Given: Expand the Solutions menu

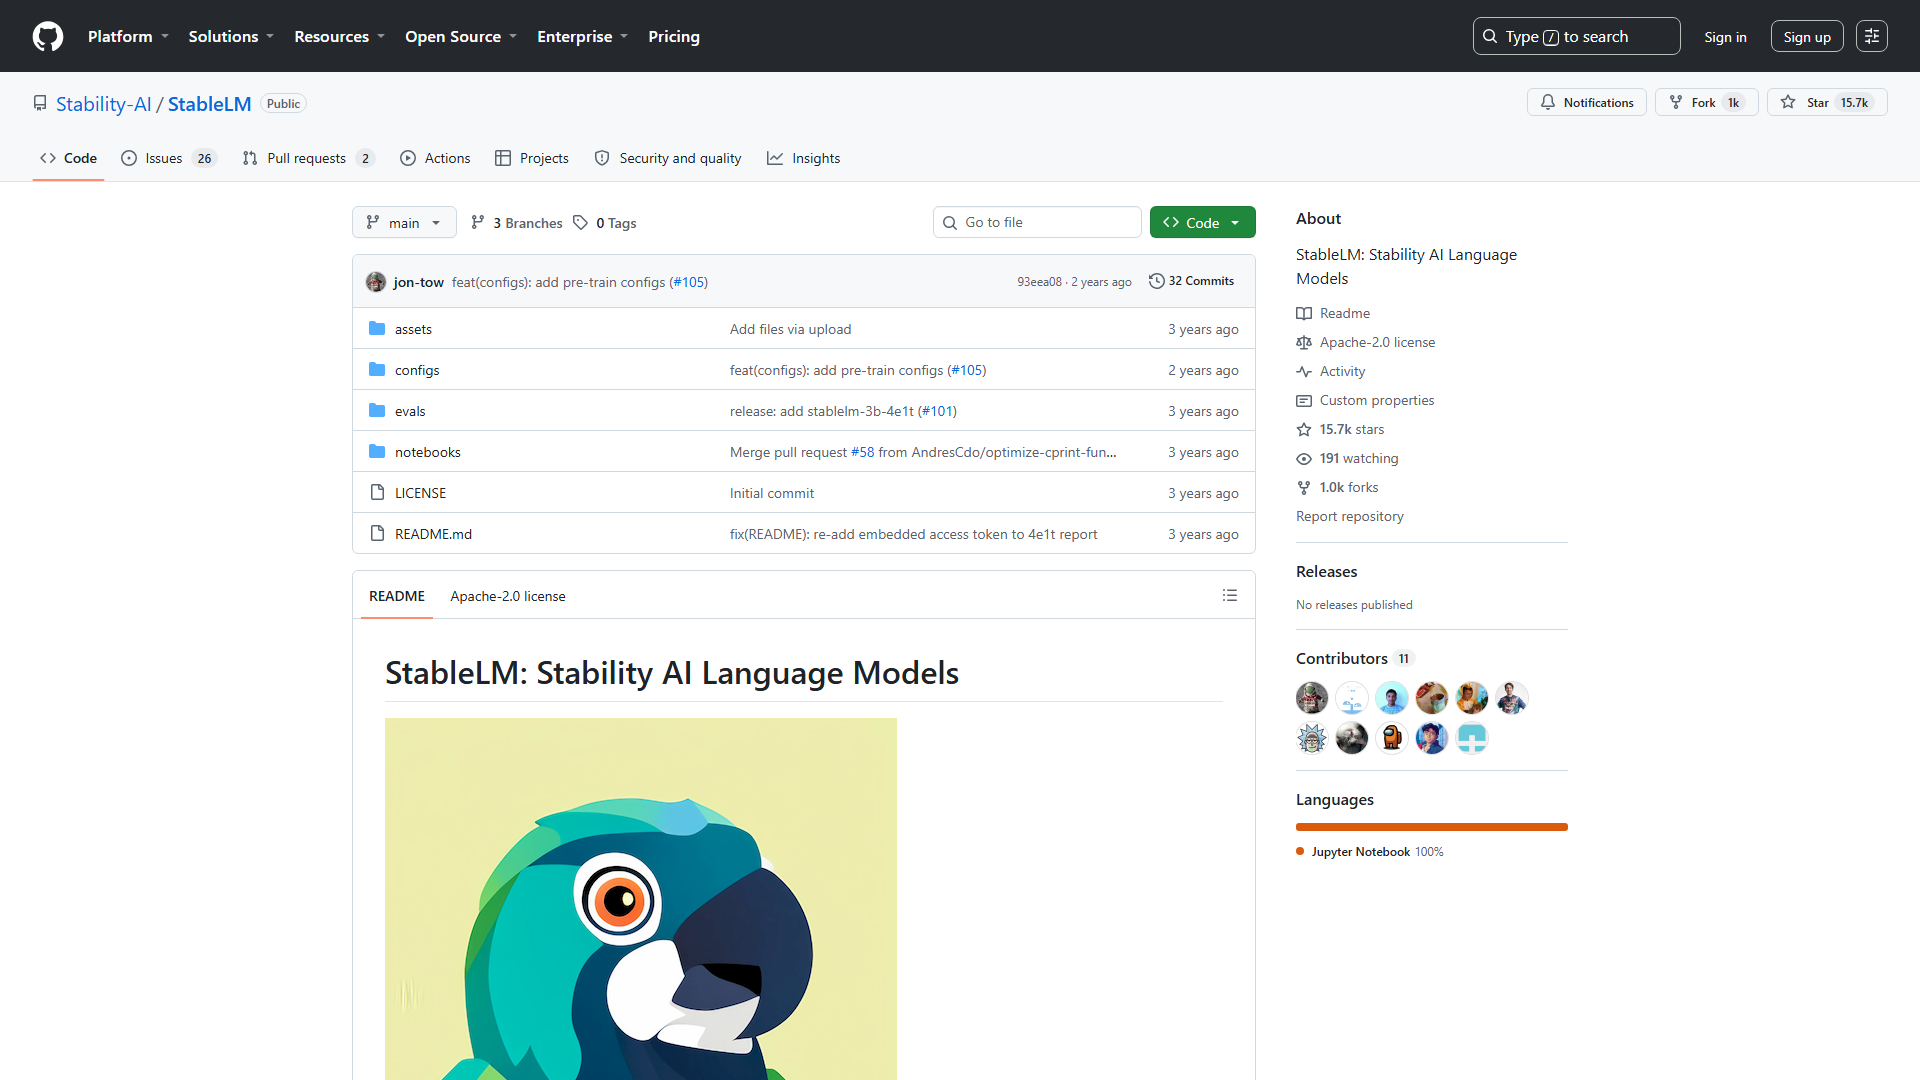Looking at the screenshot, I should coord(231,36).
